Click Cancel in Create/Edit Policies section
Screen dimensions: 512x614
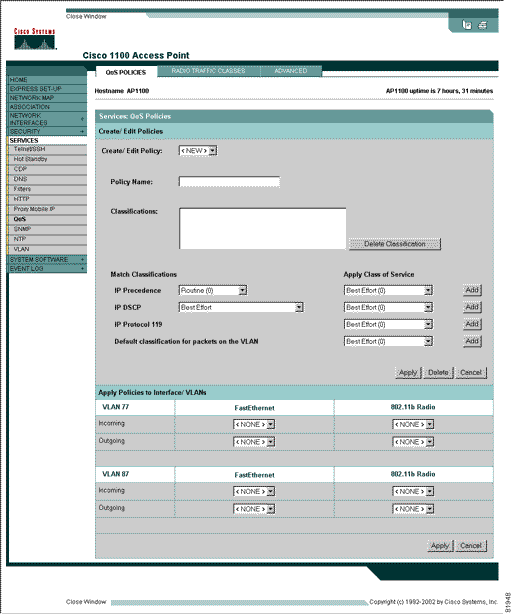point(471,373)
